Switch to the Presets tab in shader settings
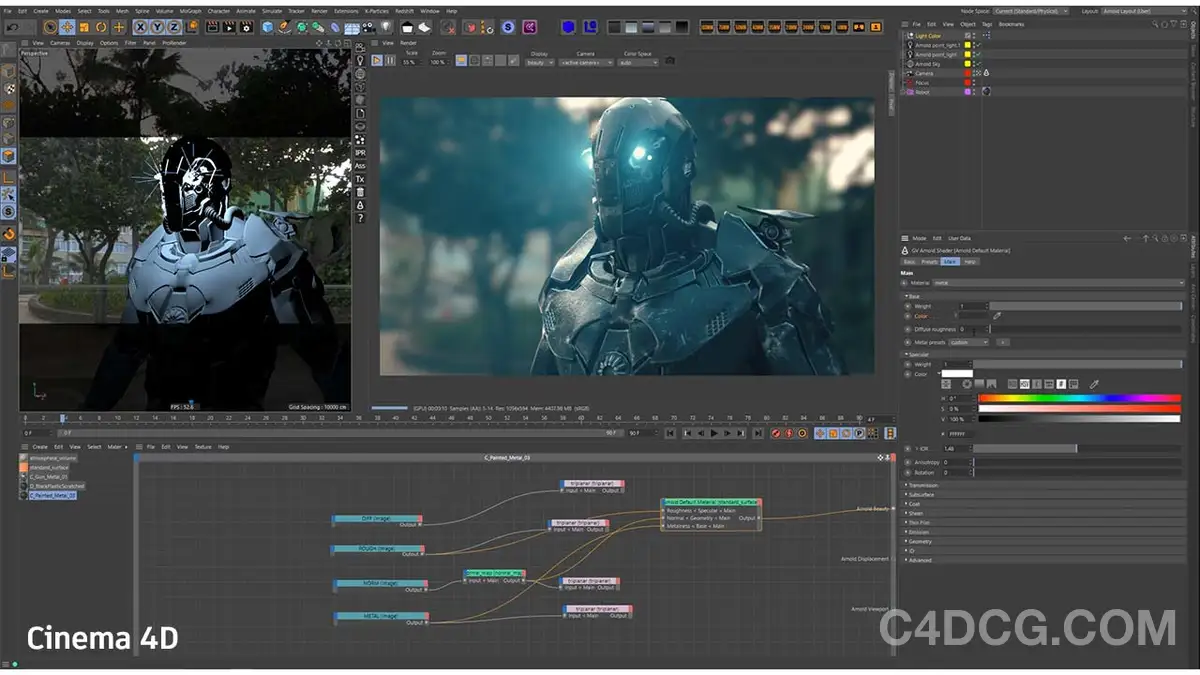The height and width of the screenshot is (675, 1200). click(x=930, y=262)
